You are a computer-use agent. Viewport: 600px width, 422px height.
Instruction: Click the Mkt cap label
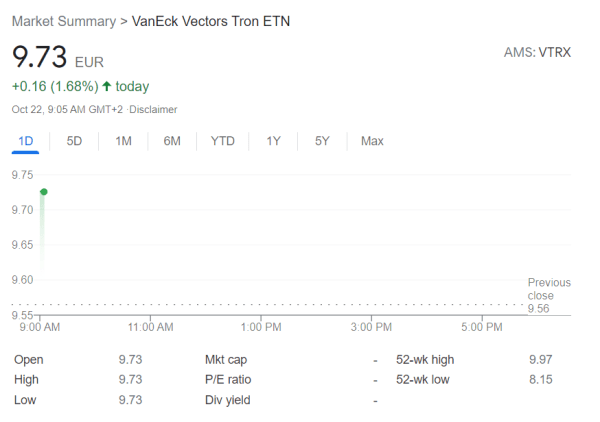click(x=225, y=360)
